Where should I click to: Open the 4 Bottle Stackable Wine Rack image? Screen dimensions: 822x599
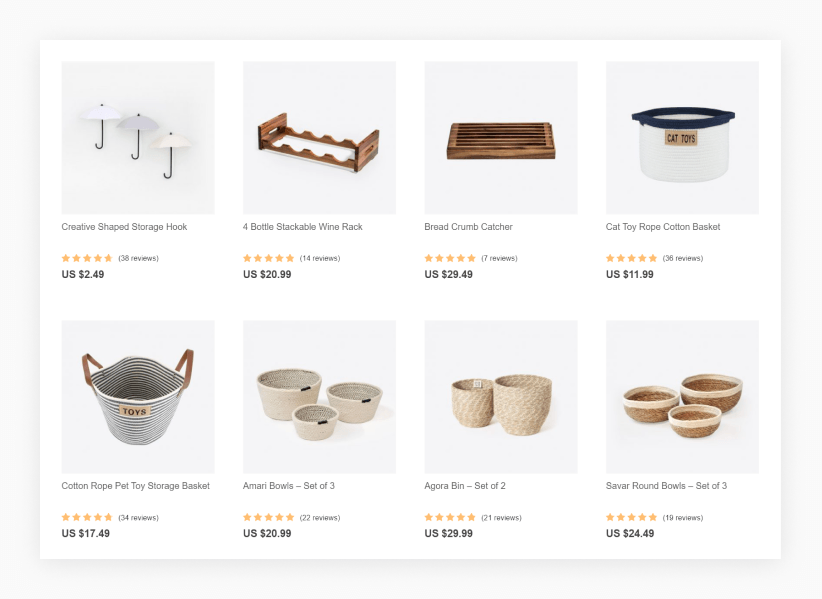tap(319, 137)
